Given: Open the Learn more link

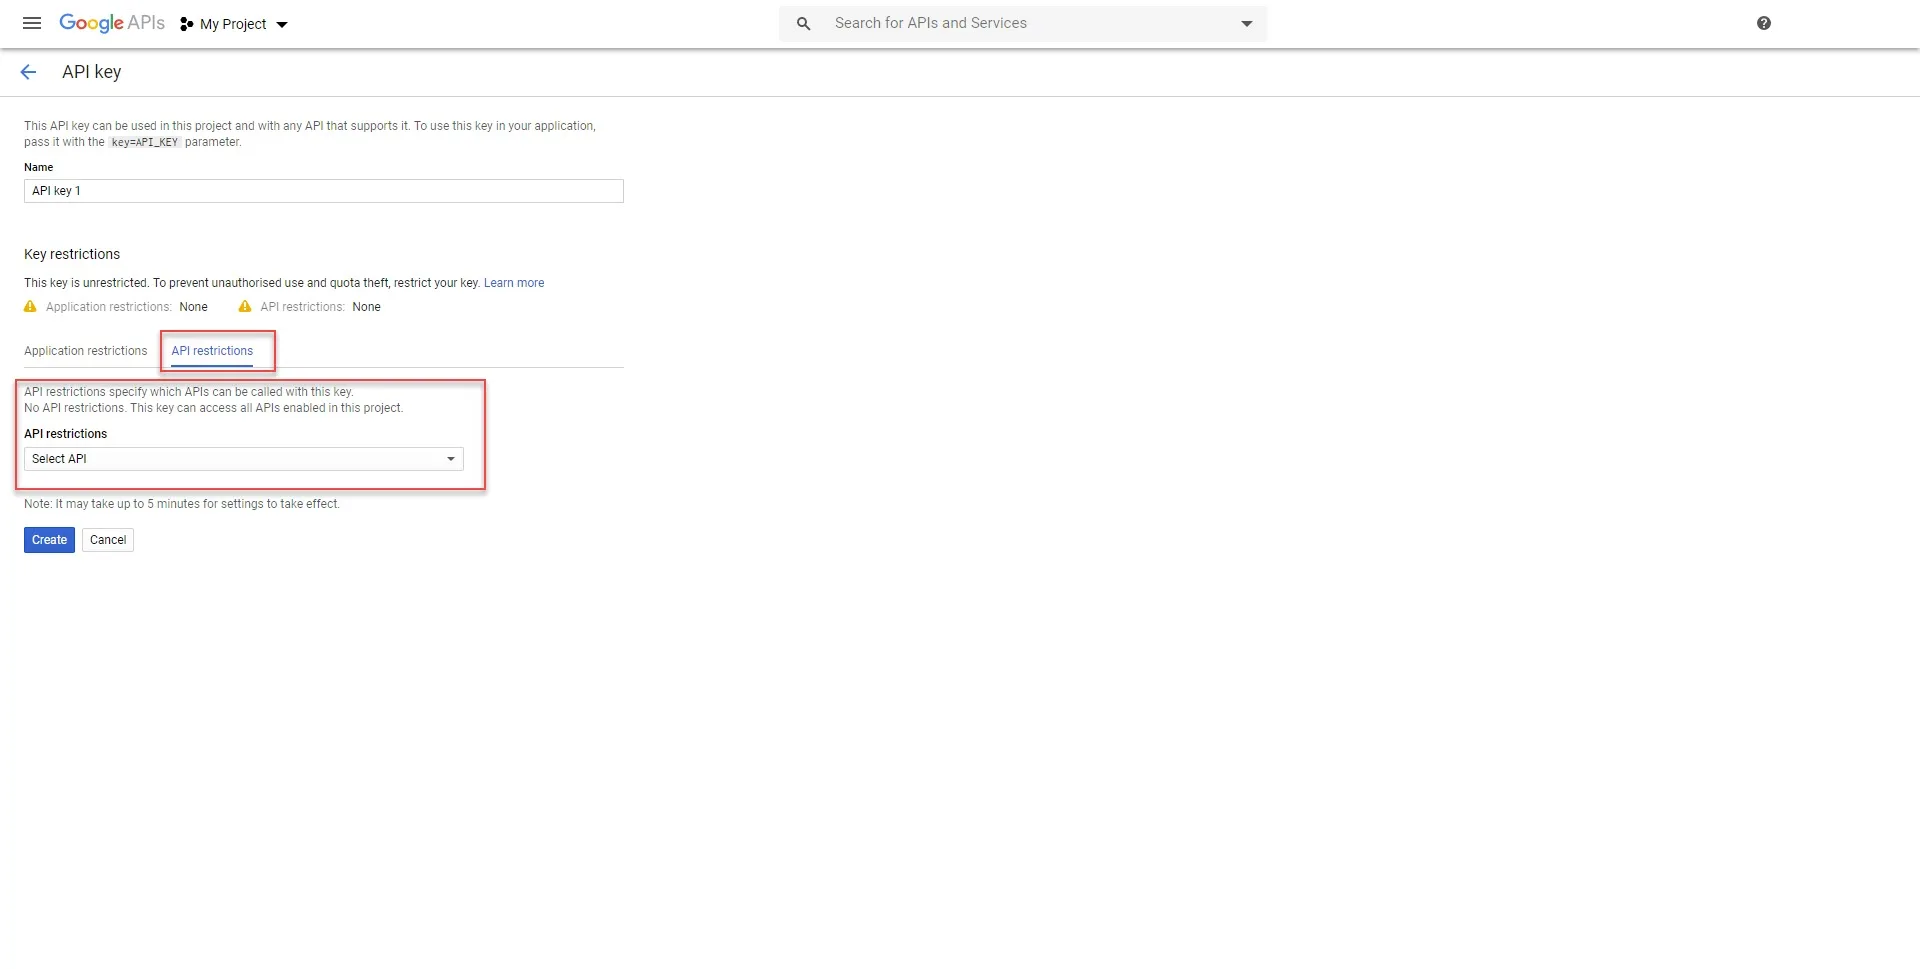Looking at the screenshot, I should (x=514, y=283).
